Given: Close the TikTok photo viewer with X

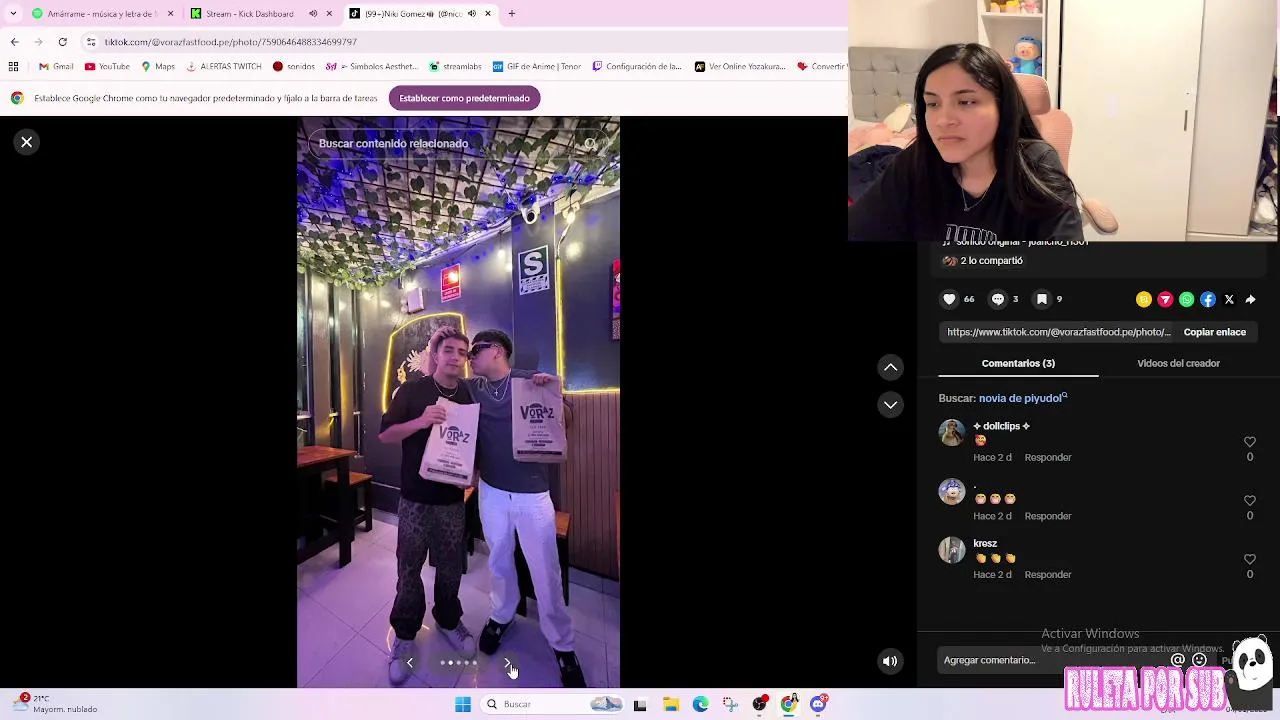Looking at the screenshot, I should tap(27, 142).
